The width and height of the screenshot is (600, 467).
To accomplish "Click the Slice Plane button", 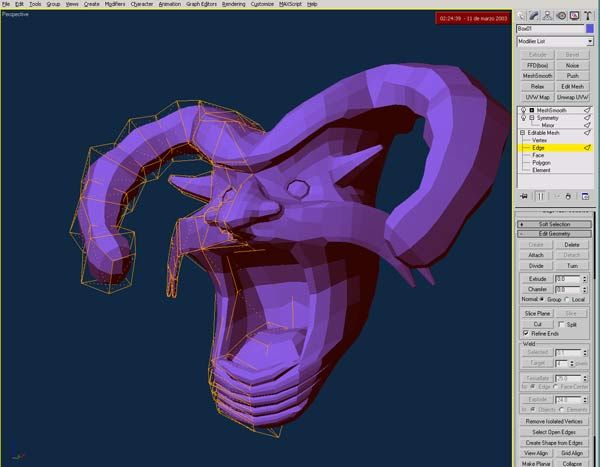I will 537,314.
